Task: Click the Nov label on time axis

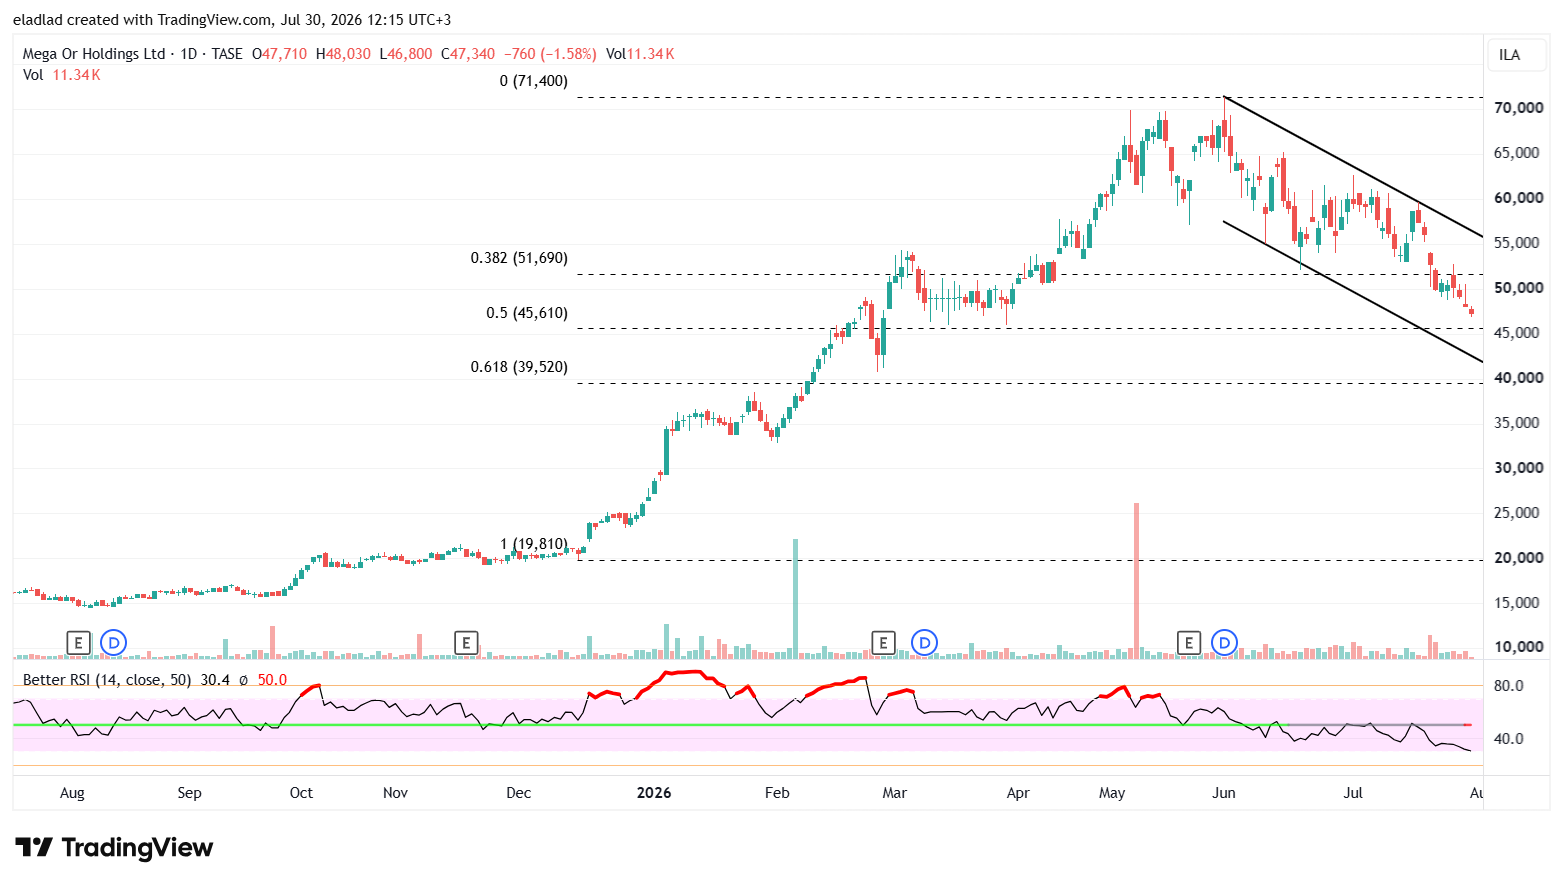Action: pos(395,793)
